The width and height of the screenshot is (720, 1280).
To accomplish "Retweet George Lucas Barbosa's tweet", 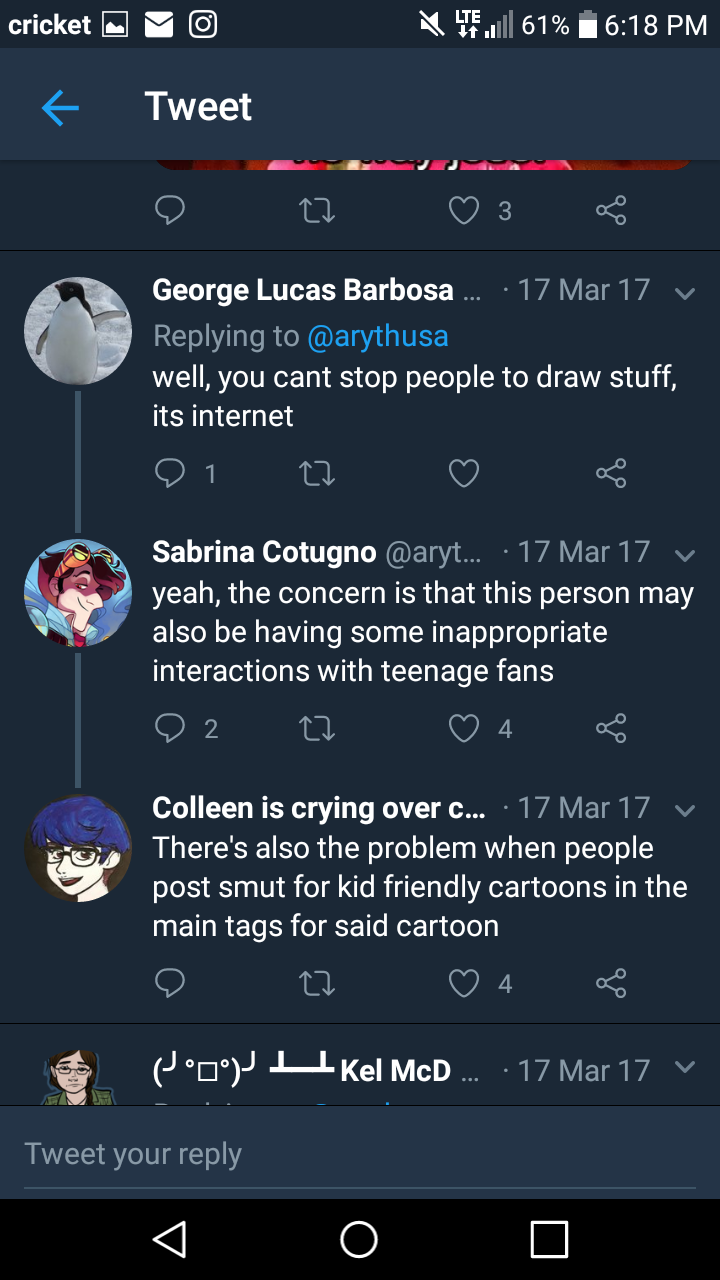I will 317,473.
